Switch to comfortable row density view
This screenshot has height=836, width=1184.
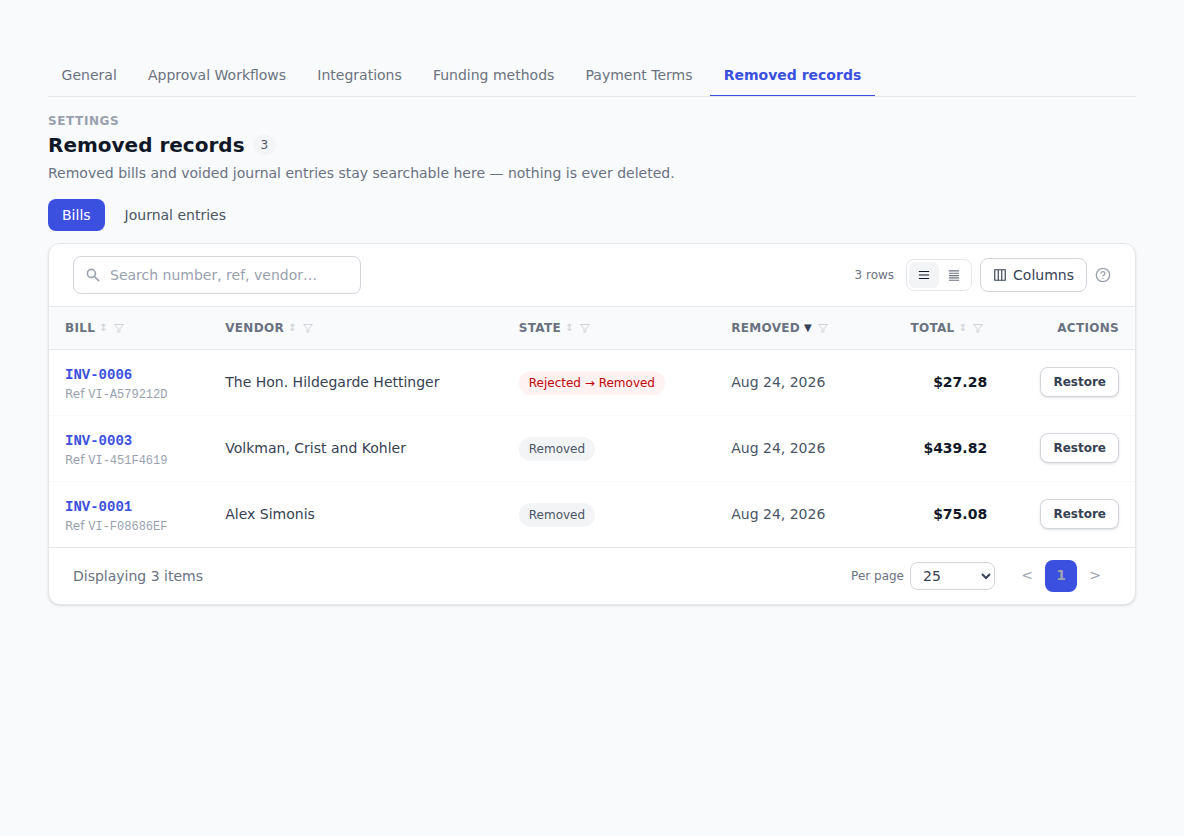click(x=923, y=275)
